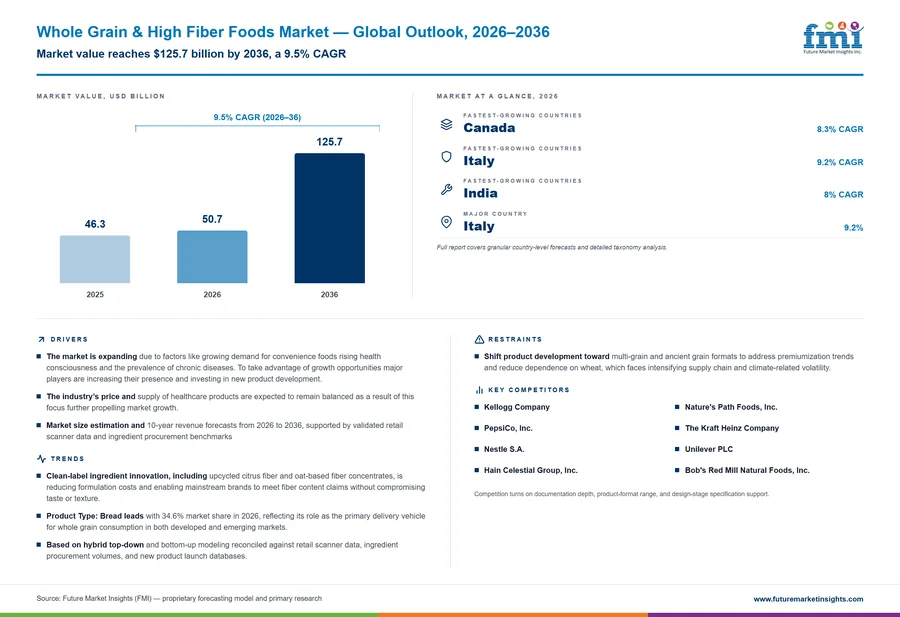Select PepsiCo, Inc. in competitors list
900x617 pixels.
pyautogui.click(x=508, y=428)
